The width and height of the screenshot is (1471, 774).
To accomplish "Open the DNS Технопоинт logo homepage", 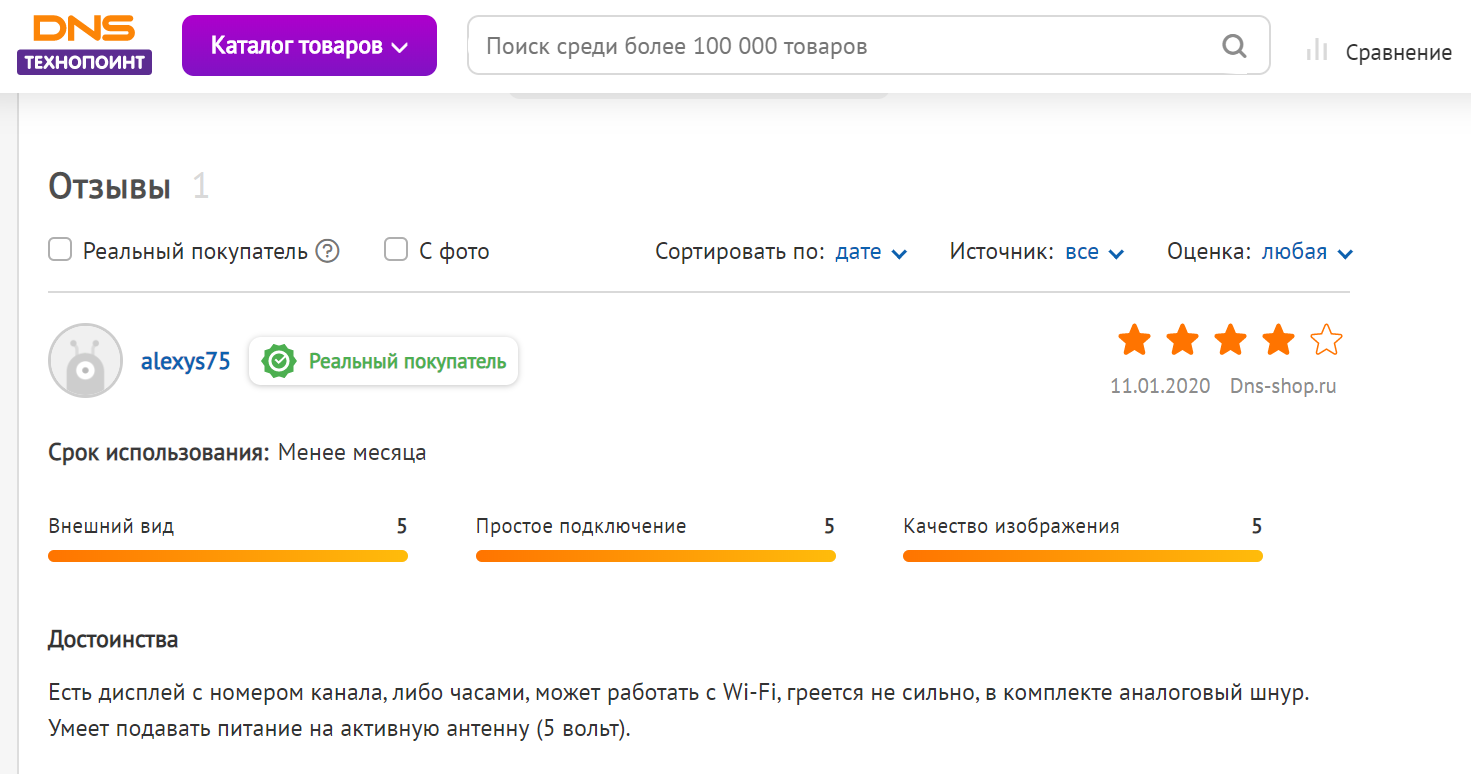I will point(84,45).
